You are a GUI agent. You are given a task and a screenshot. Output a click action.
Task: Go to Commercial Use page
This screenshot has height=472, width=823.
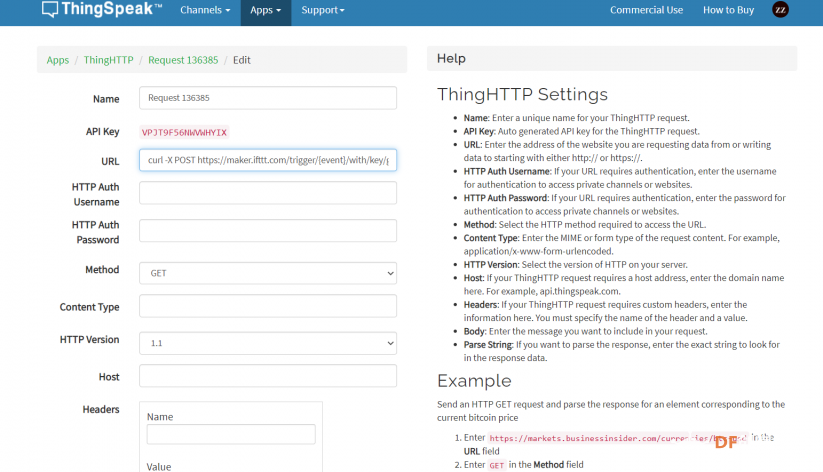646,10
